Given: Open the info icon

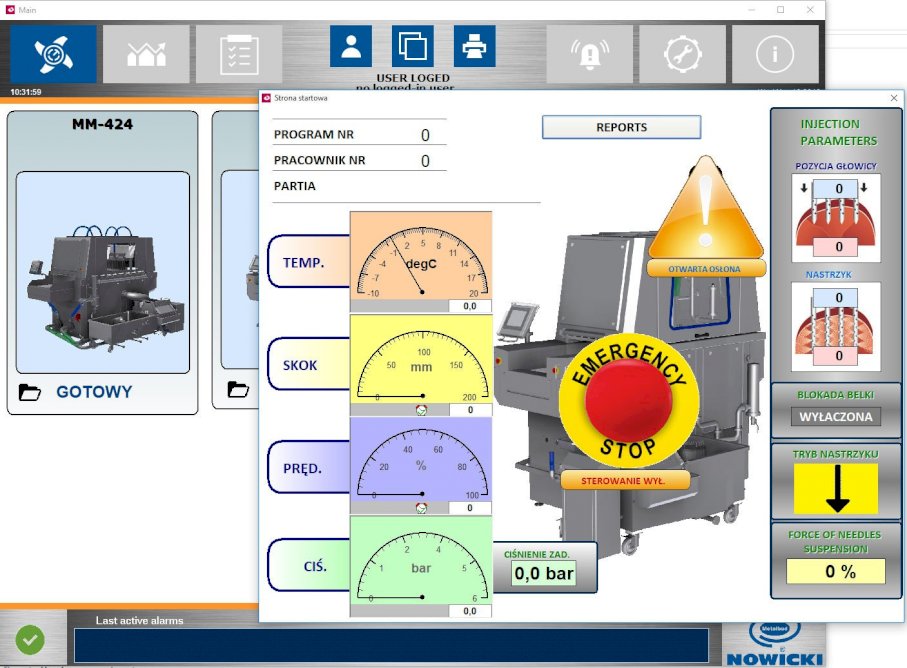Looking at the screenshot, I should point(775,54).
